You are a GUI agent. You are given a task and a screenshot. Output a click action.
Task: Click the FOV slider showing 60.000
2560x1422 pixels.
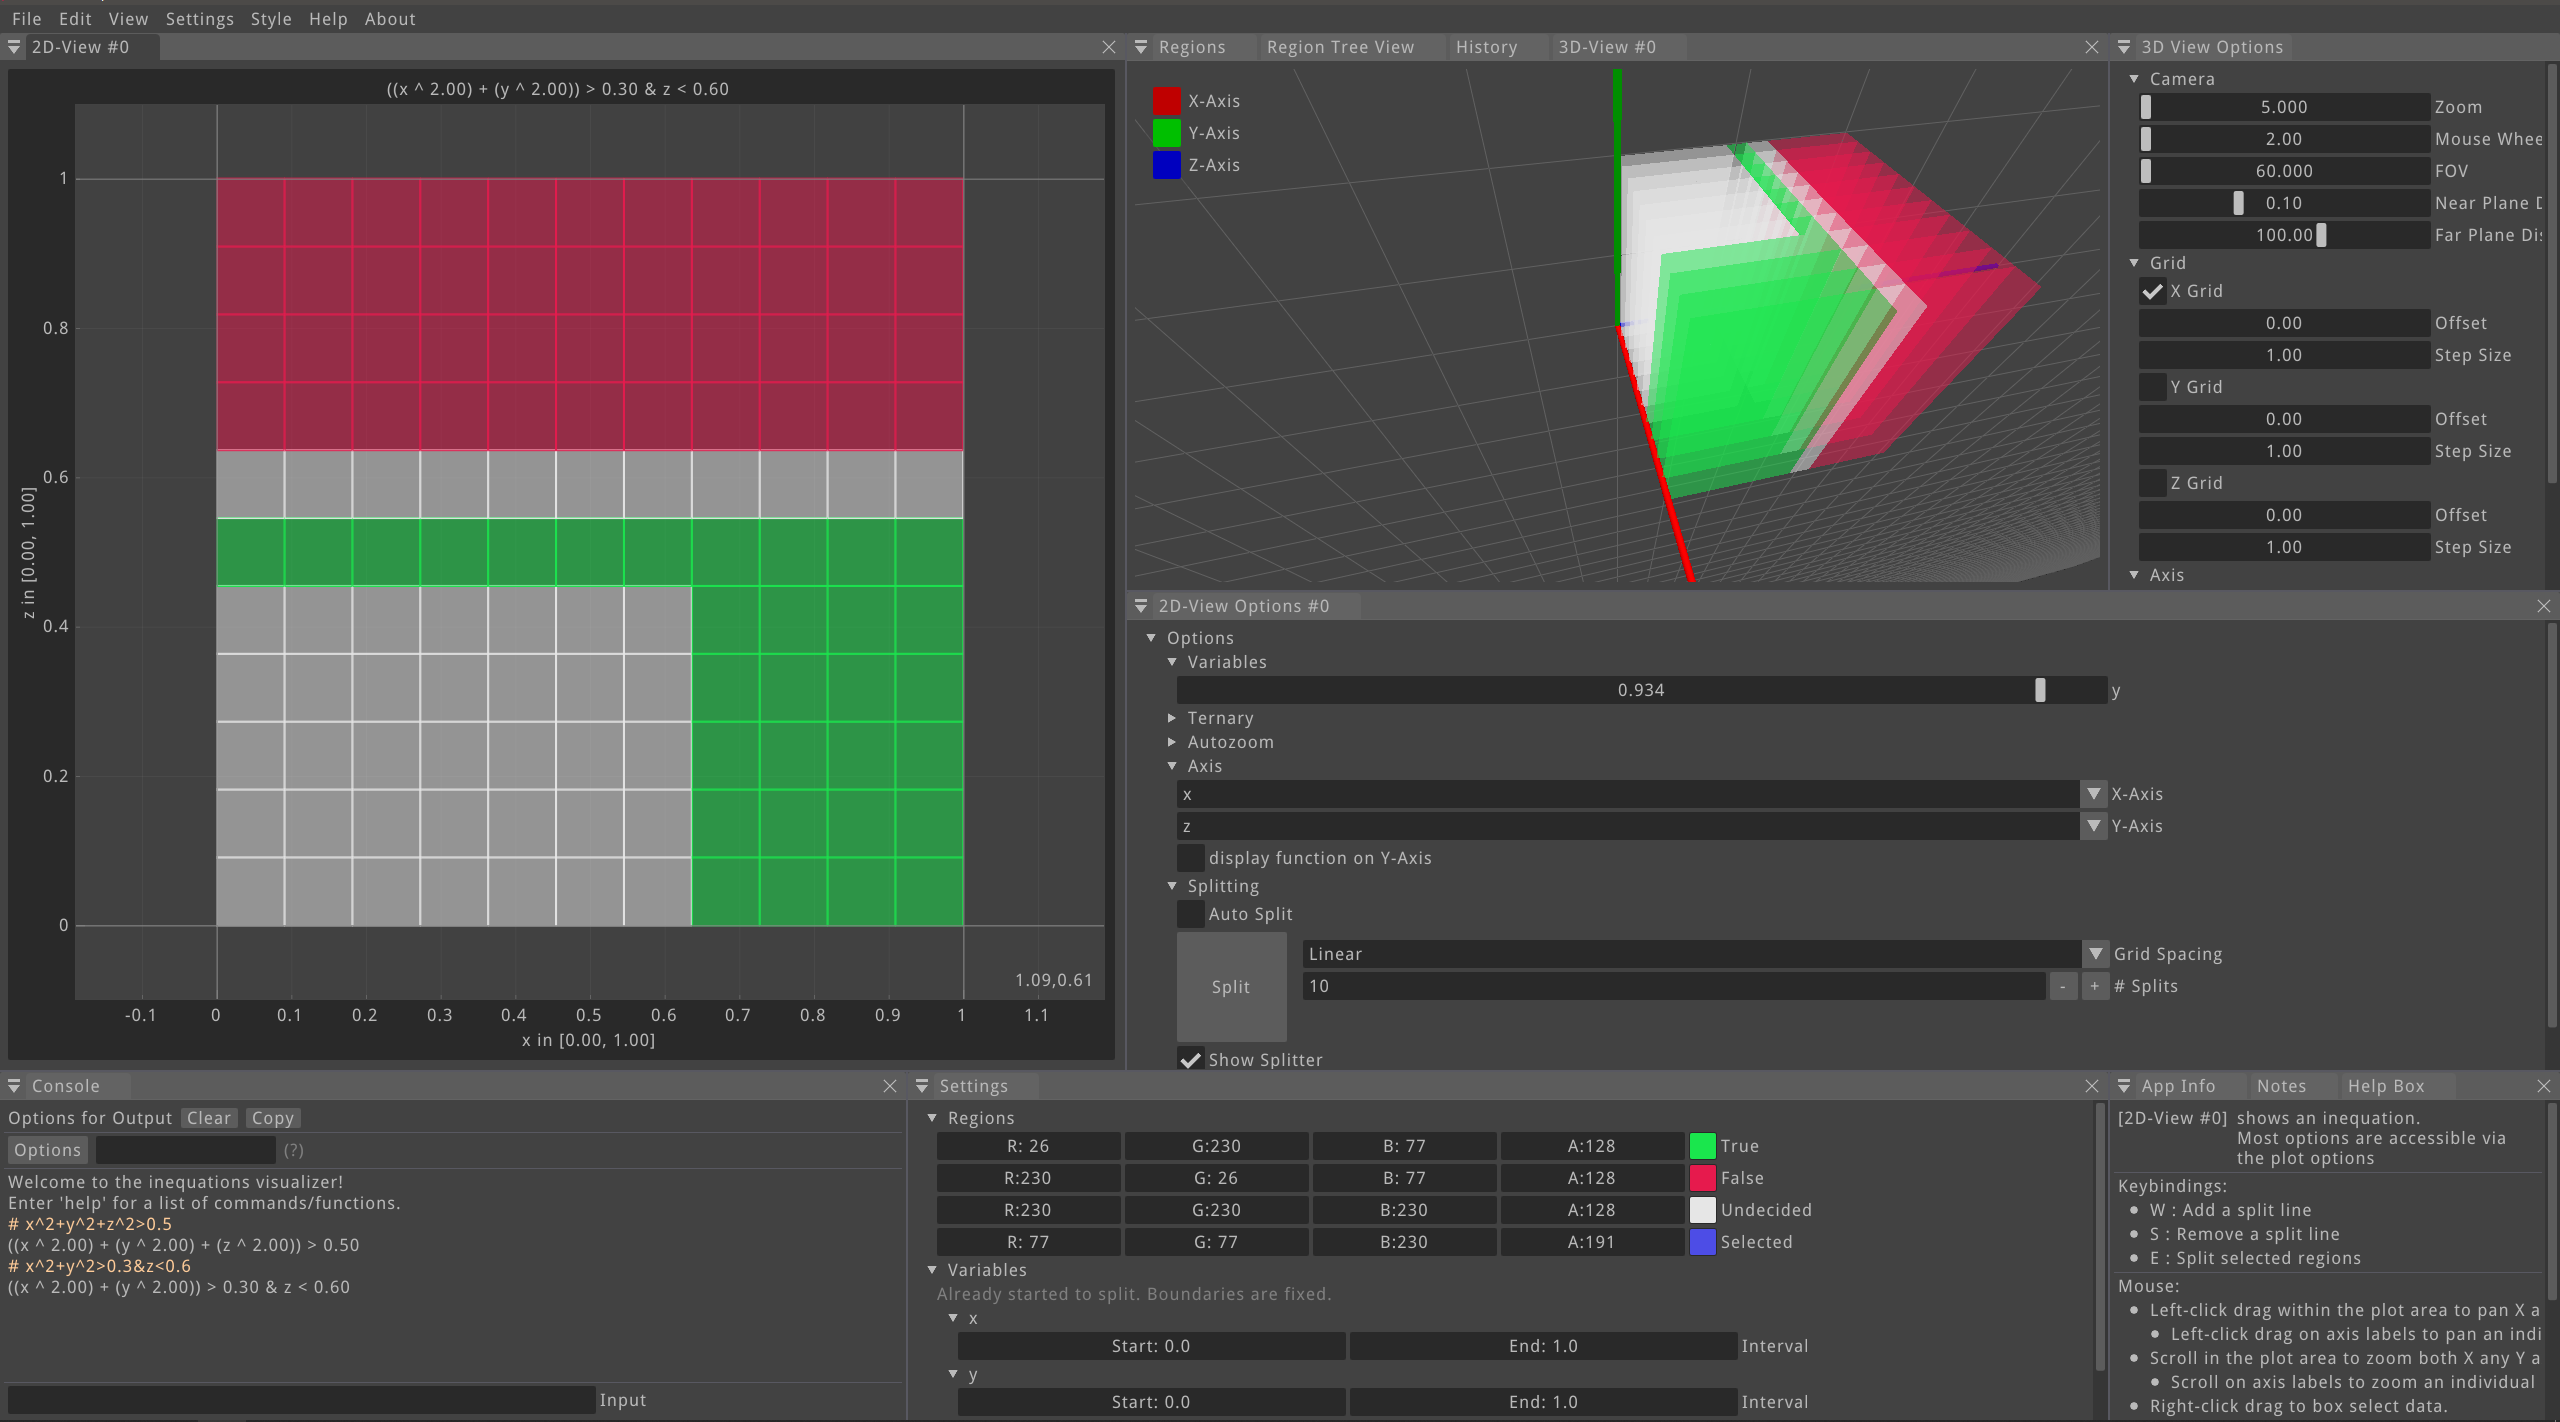2284,171
